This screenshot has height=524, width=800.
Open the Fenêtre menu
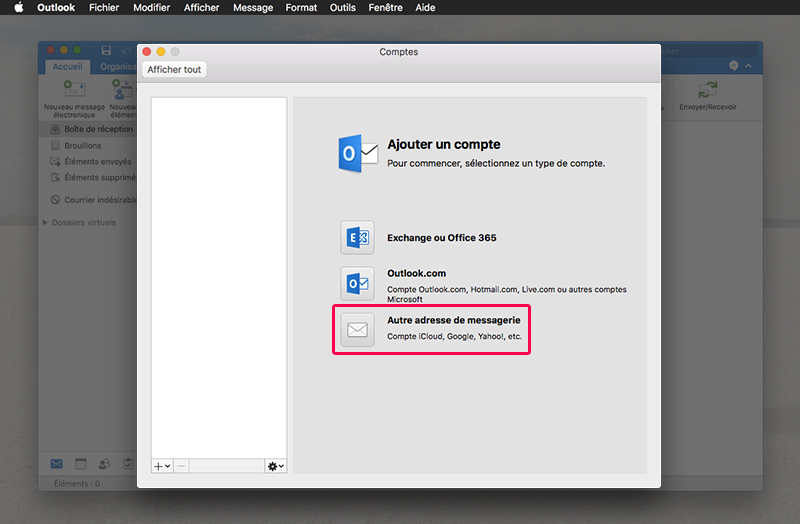[x=386, y=8]
